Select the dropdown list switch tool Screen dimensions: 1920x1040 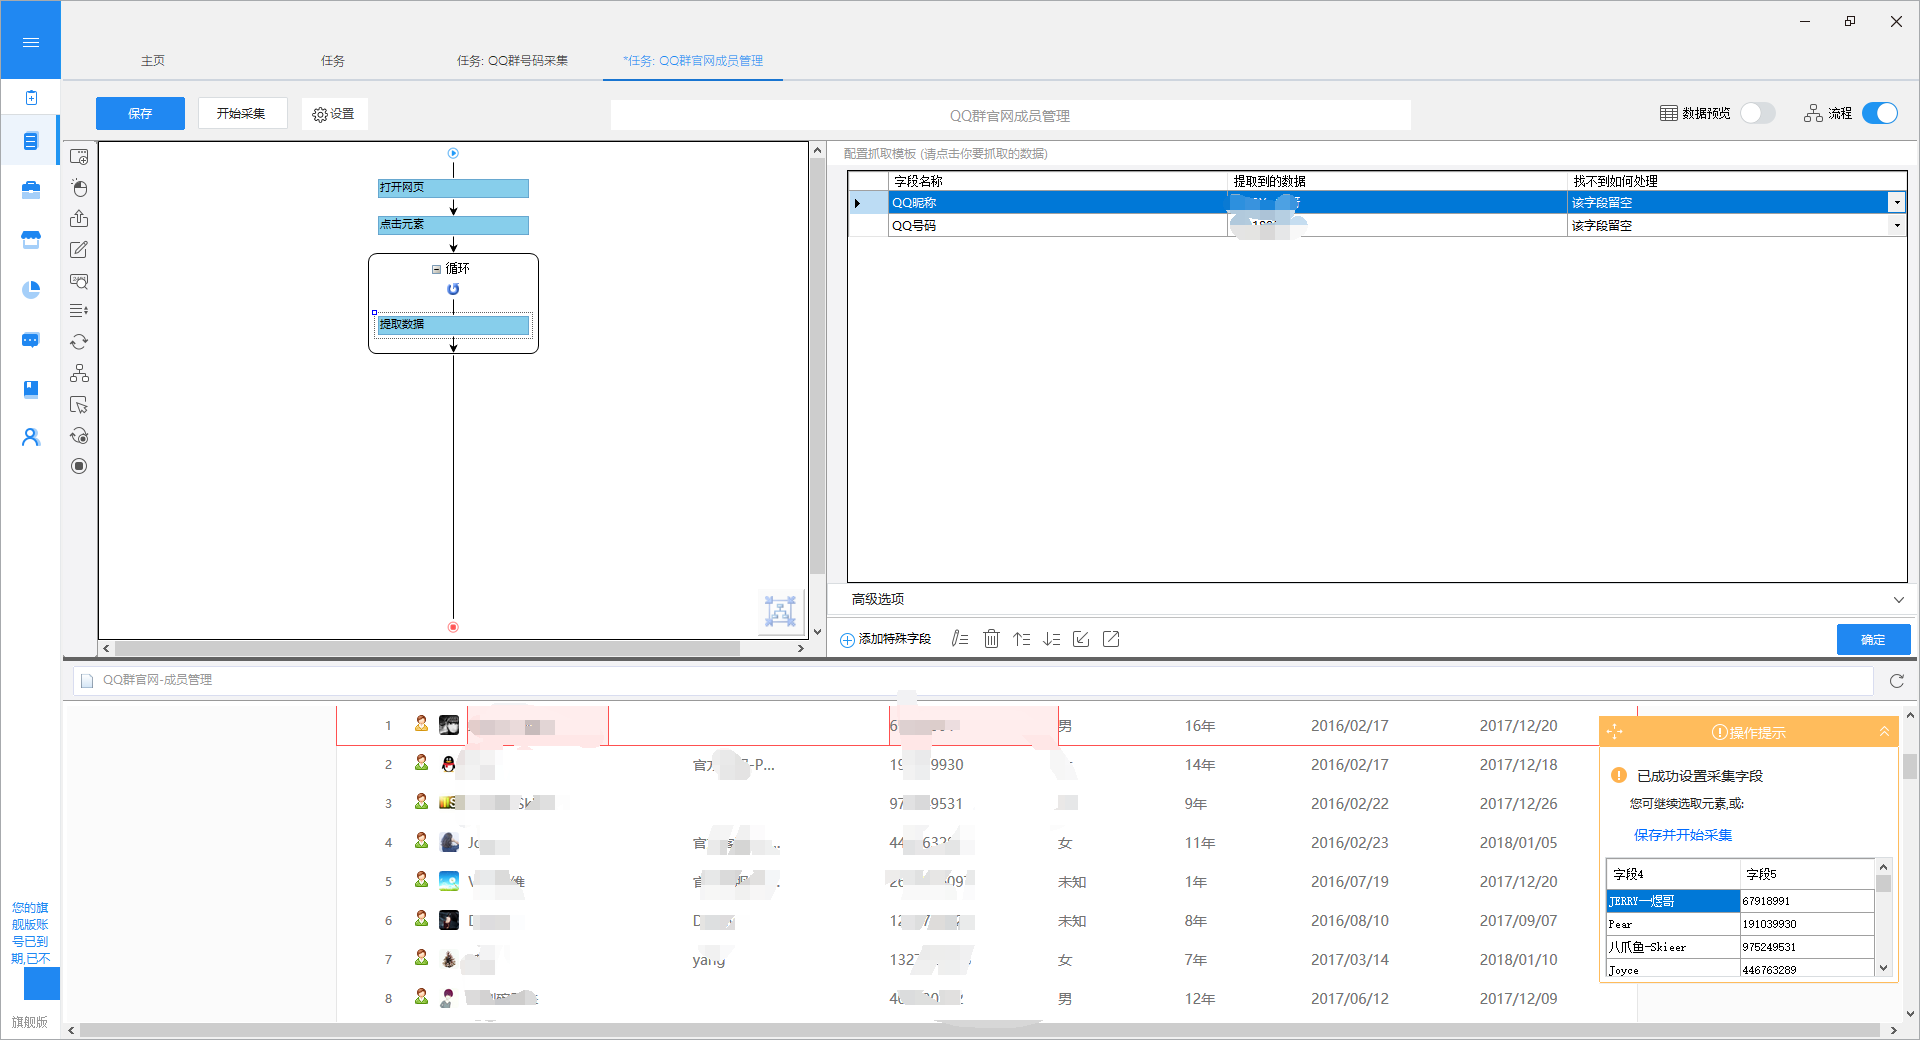(79, 311)
